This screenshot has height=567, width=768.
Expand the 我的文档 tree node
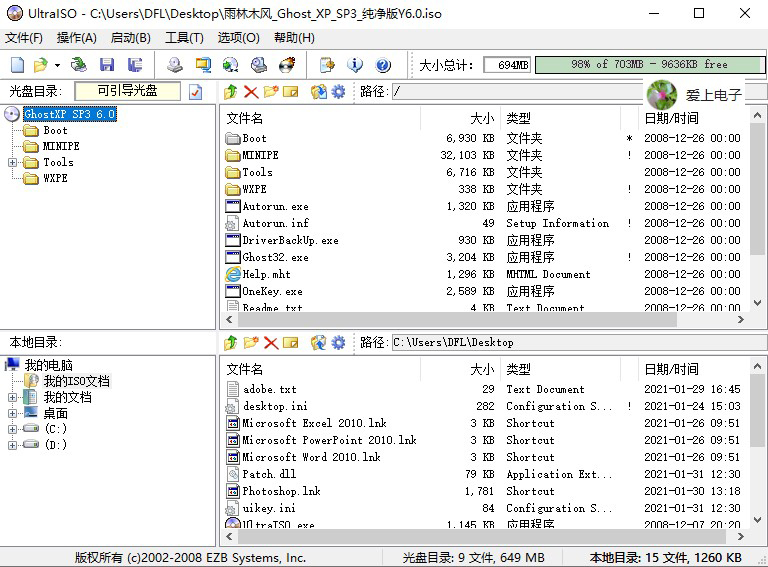(x=13, y=398)
